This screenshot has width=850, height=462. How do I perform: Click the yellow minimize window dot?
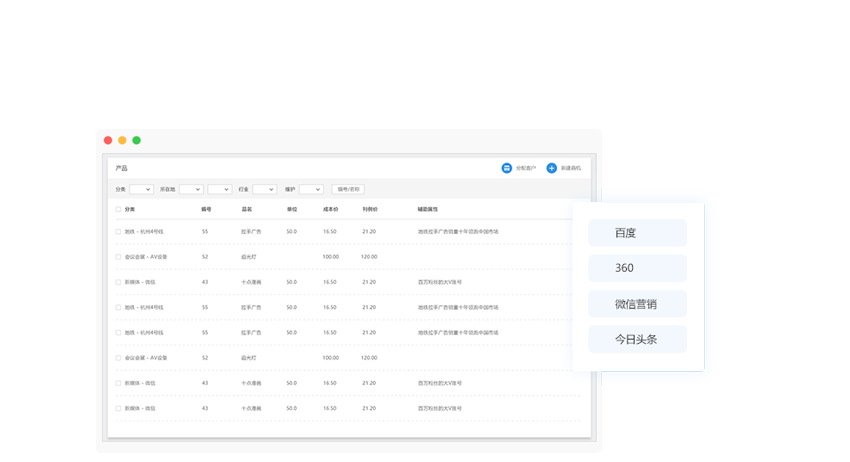(122, 140)
